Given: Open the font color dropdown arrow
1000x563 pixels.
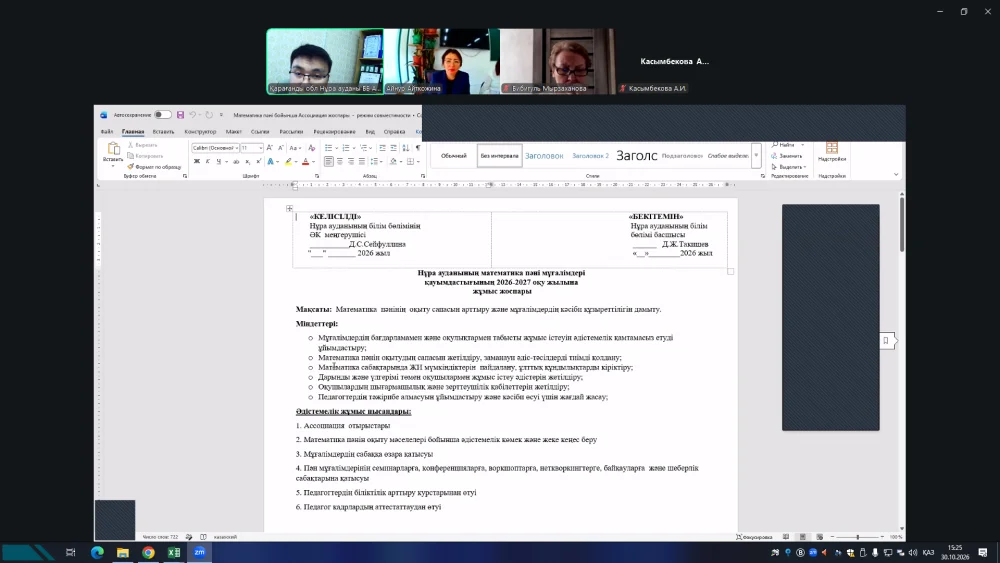Looking at the screenshot, I should tap(313, 162).
